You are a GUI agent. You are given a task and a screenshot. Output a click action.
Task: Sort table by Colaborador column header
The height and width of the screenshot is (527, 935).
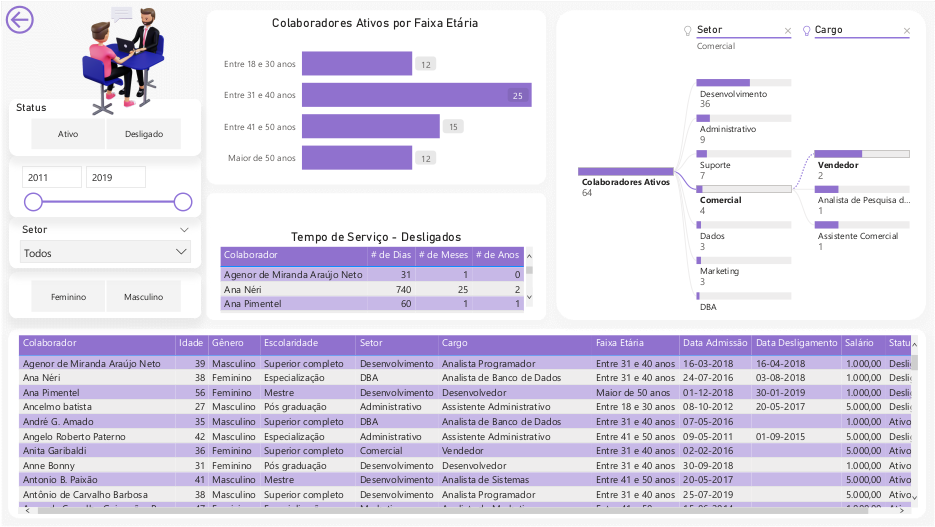50,343
